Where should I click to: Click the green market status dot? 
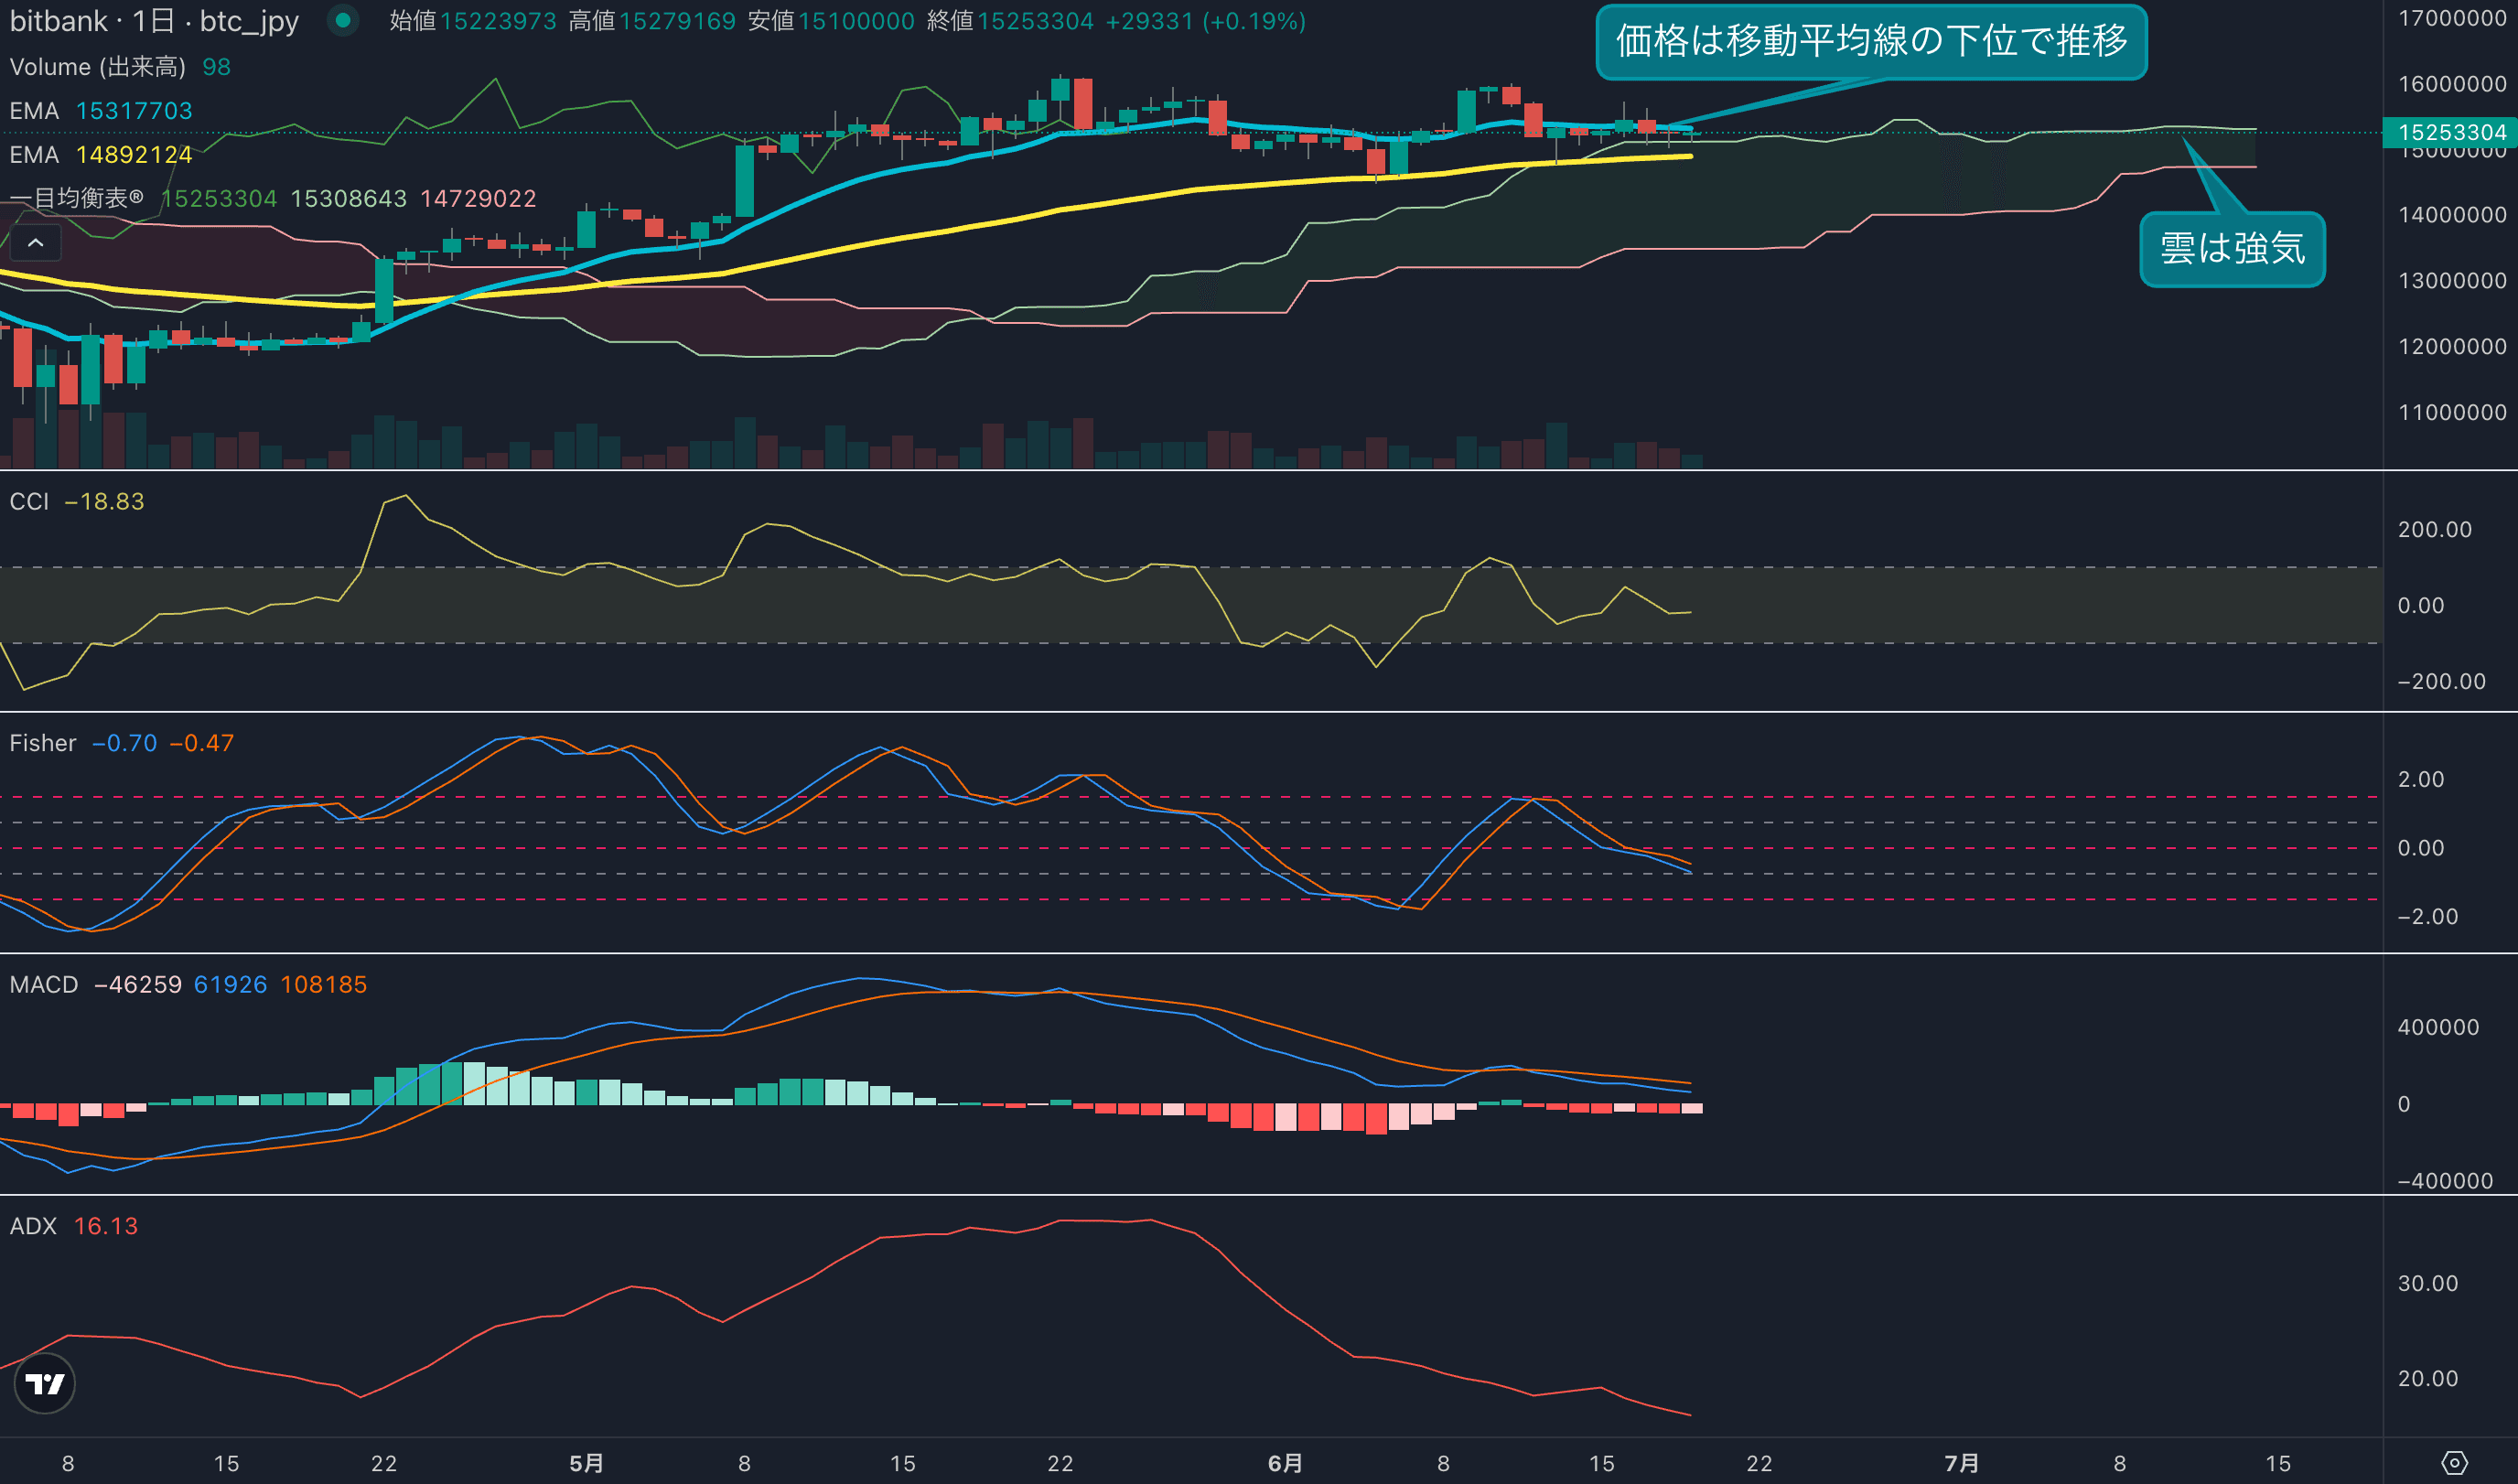343,20
